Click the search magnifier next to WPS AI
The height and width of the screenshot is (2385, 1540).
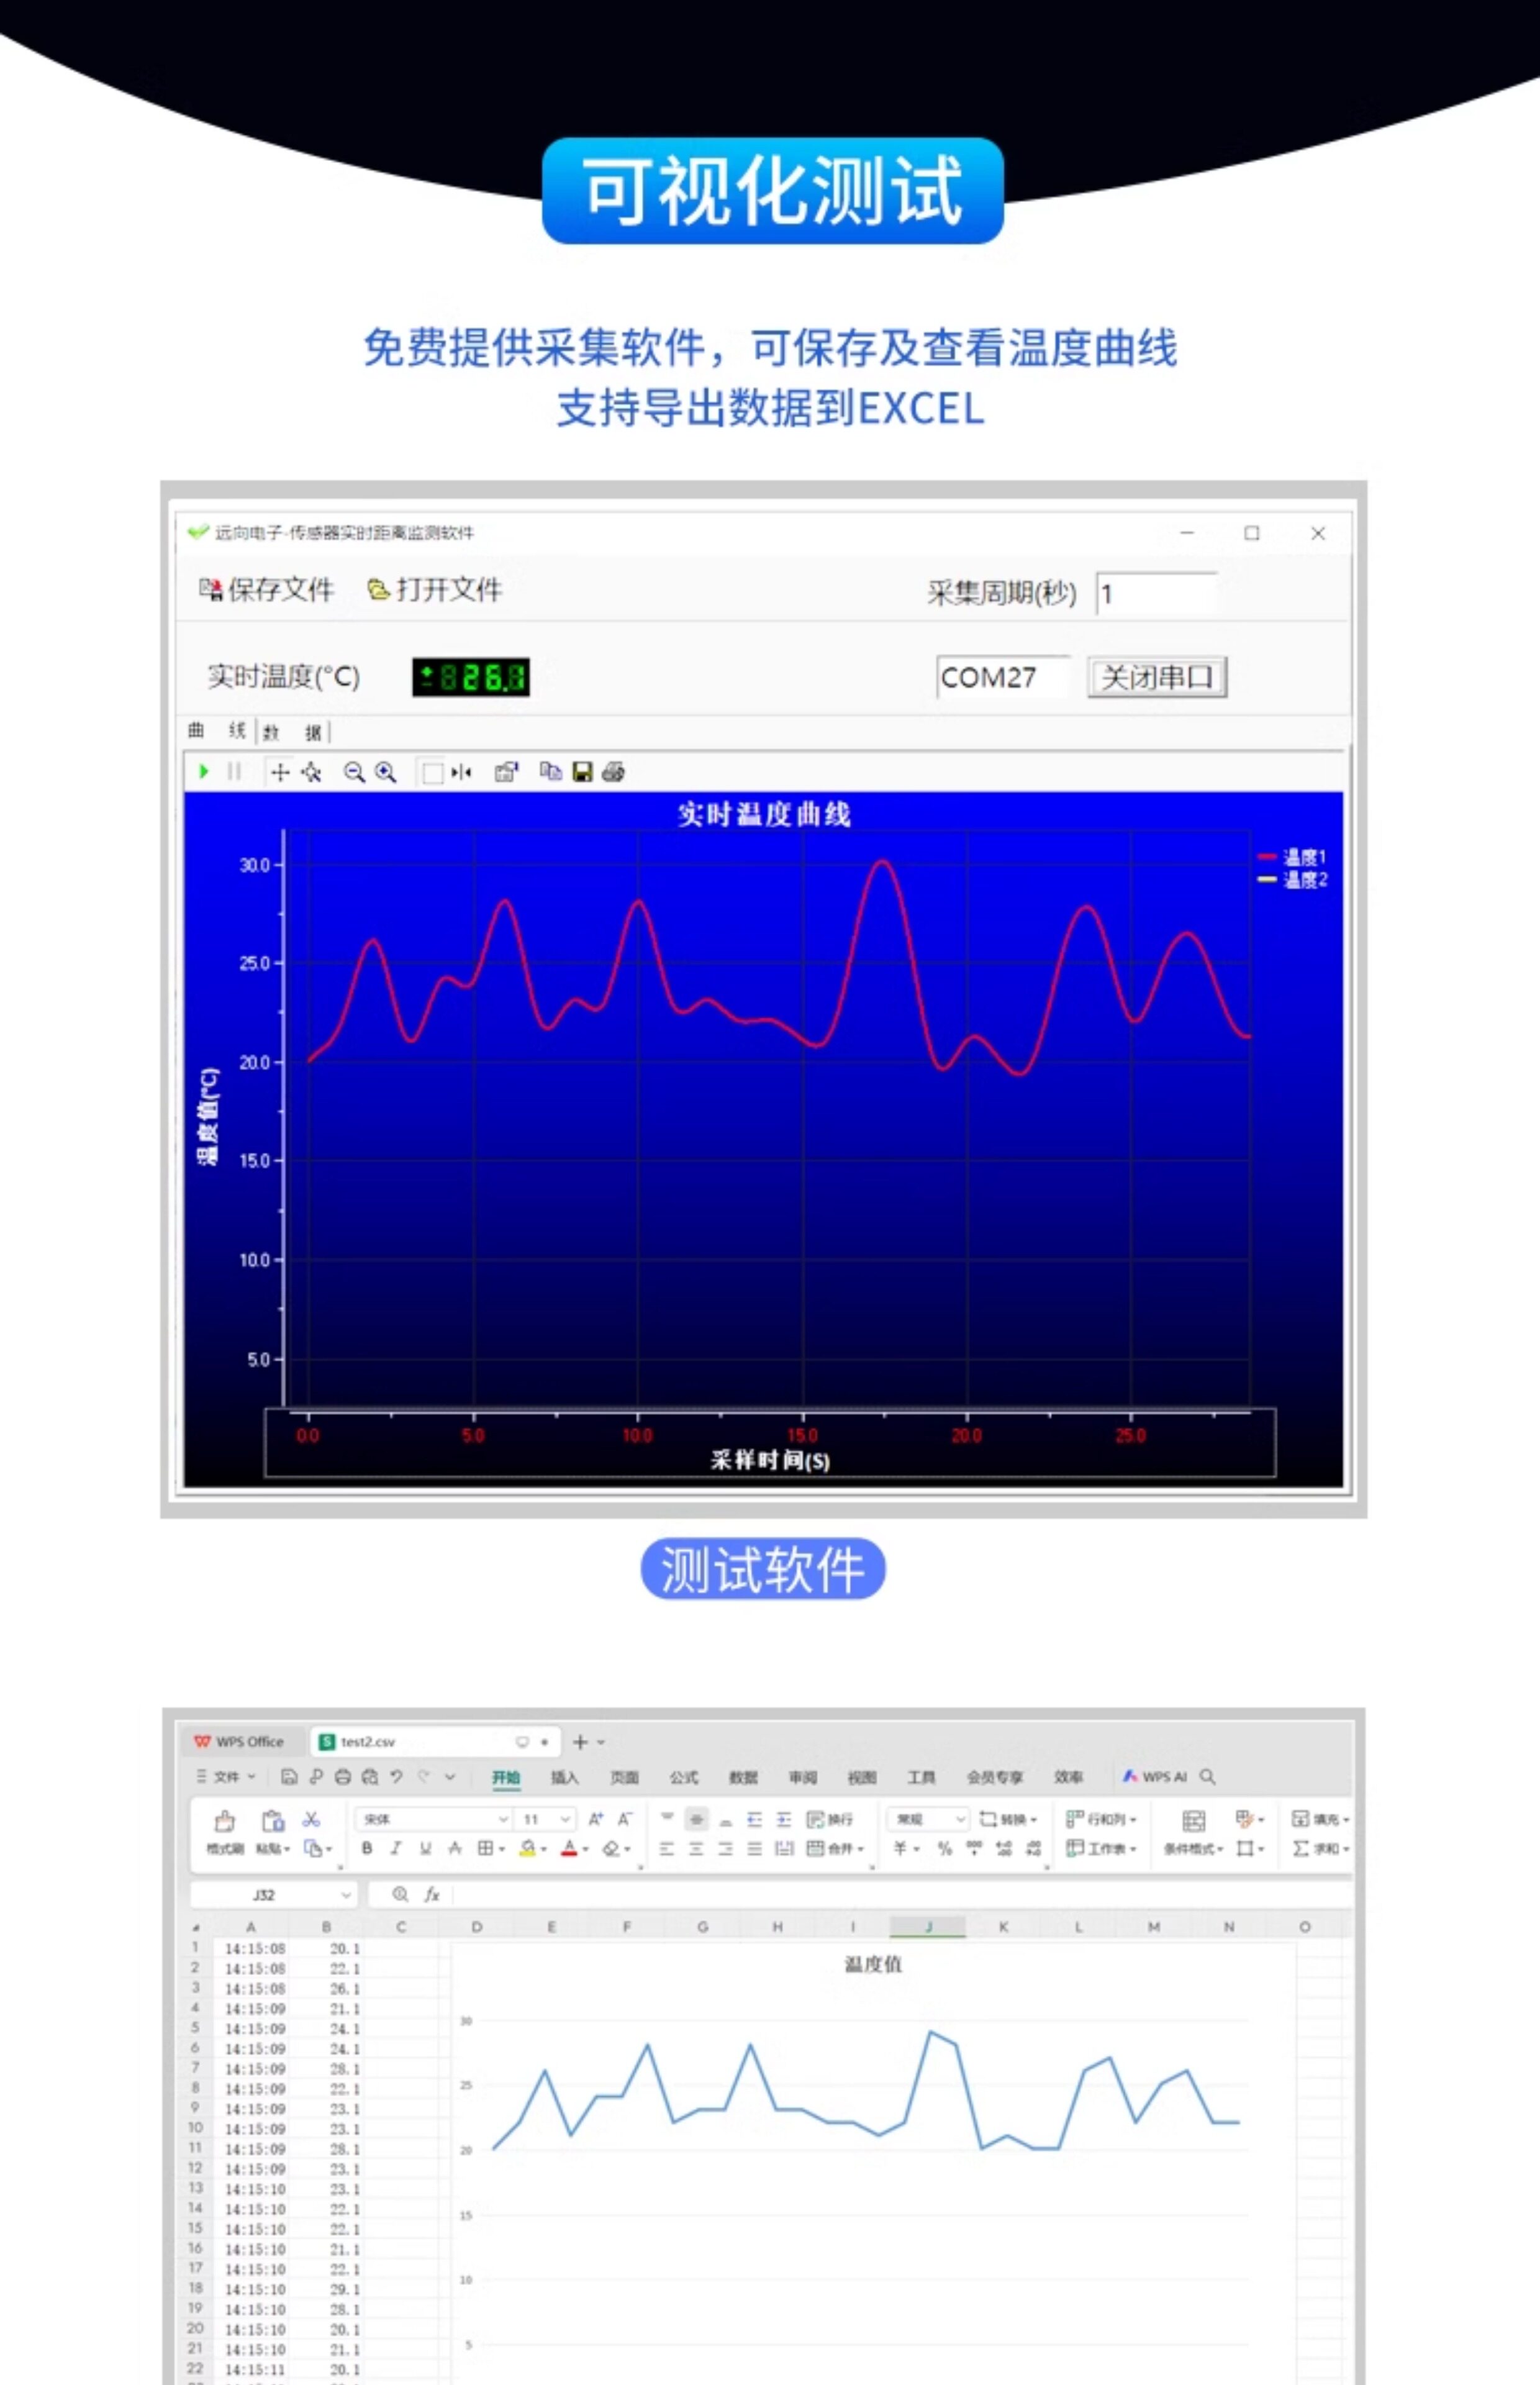[x=1208, y=1777]
